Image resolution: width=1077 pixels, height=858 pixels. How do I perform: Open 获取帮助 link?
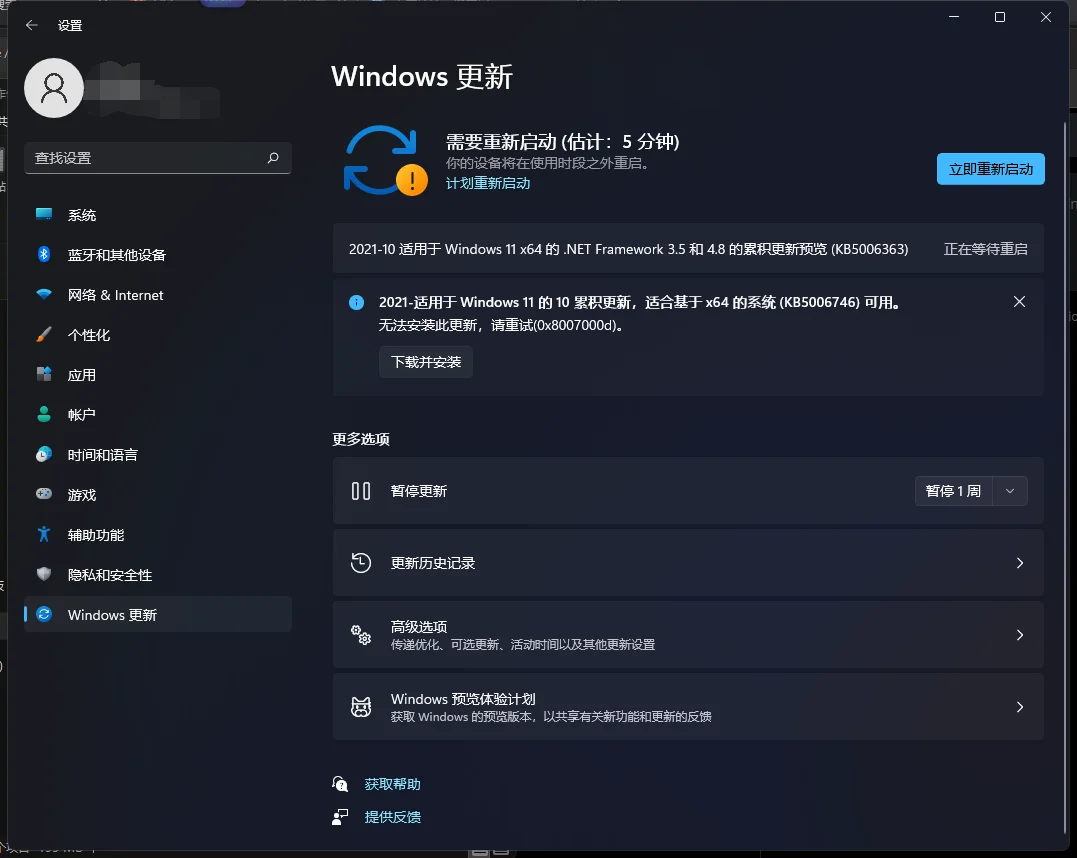(392, 784)
